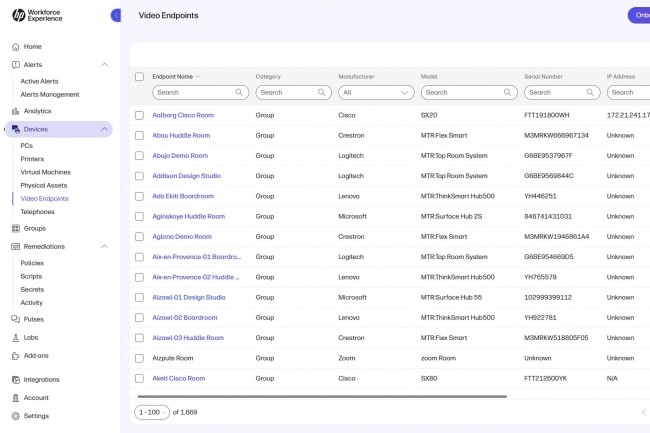650x433 pixels.
Task: Collapse the Alerts section chevron
Action: click(x=105, y=65)
